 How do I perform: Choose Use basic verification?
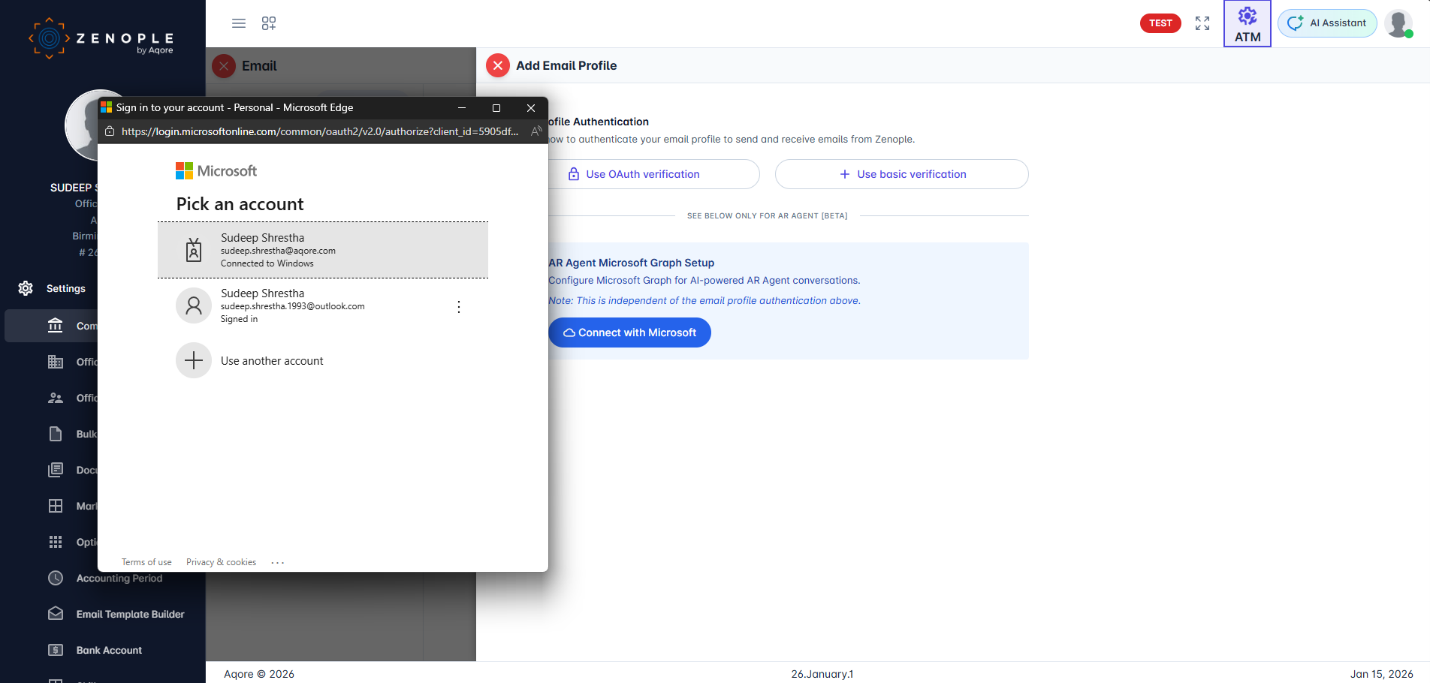902,174
